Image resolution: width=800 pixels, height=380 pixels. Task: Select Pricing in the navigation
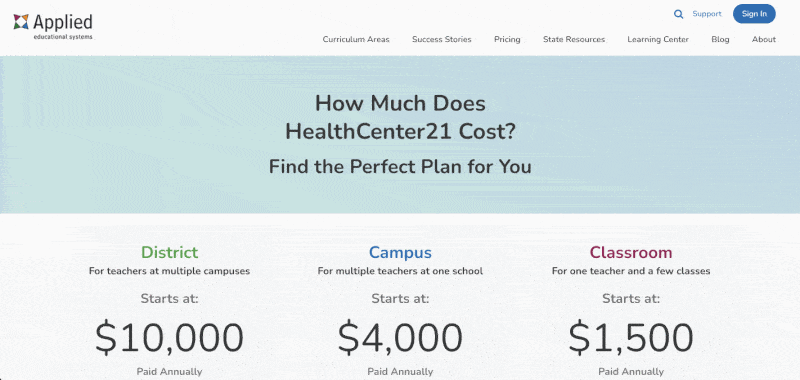click(x=507, y=39)
